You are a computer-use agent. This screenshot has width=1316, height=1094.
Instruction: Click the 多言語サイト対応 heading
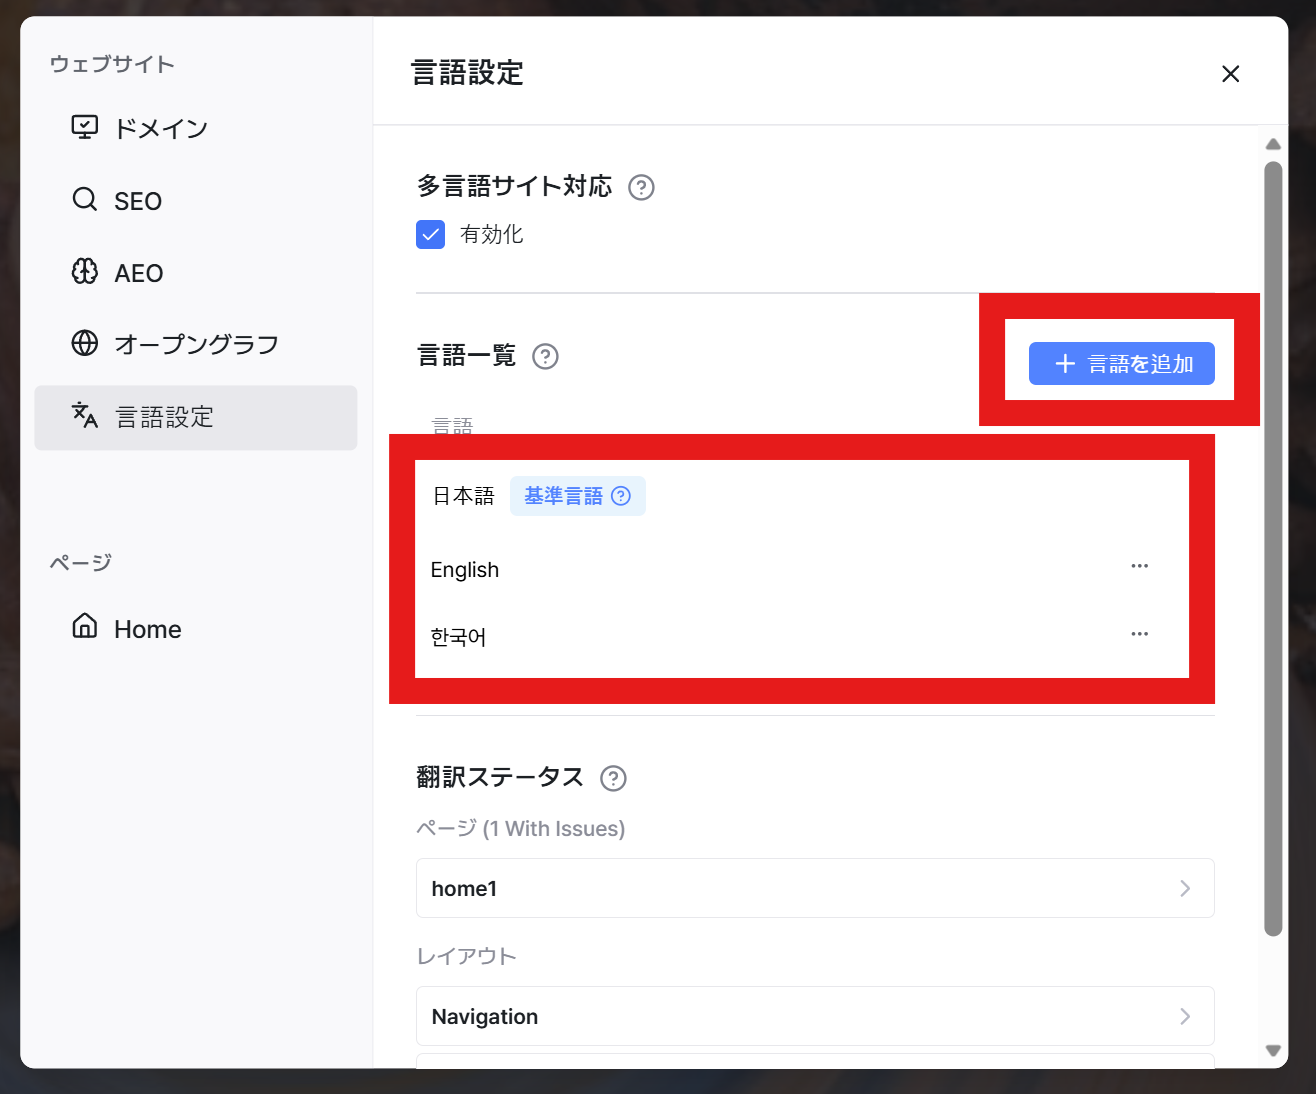[x=515, y=186]
